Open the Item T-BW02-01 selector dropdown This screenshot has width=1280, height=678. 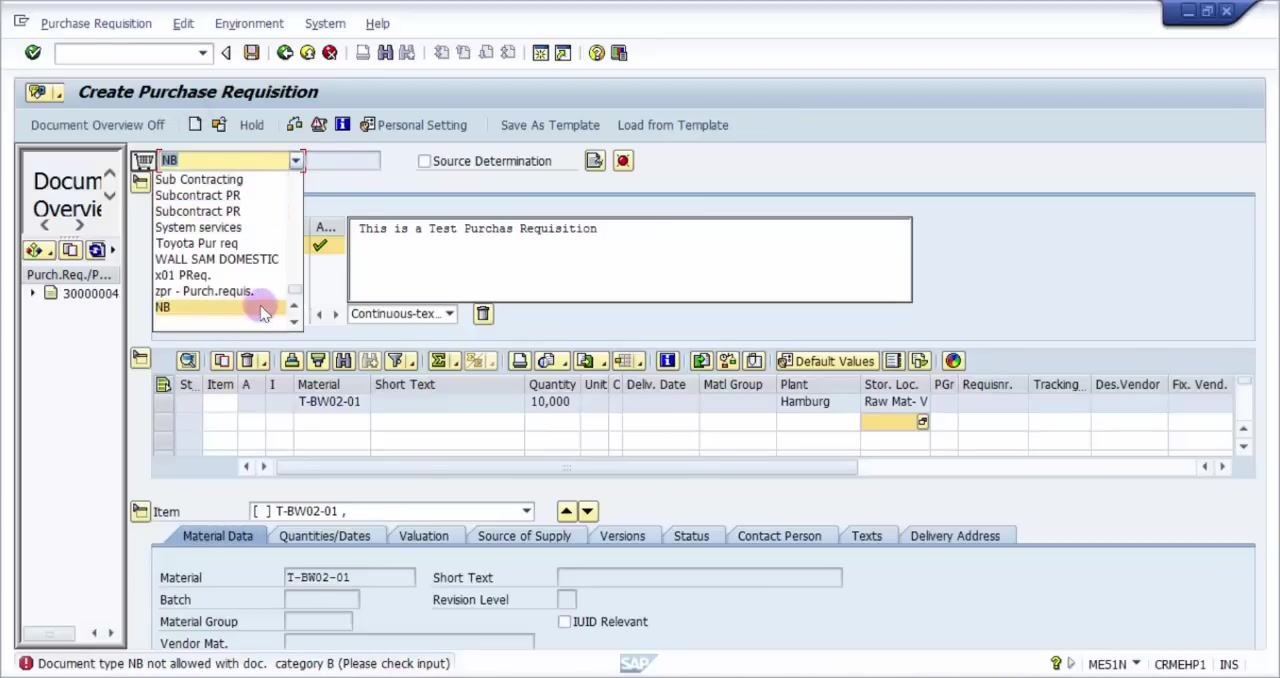pos(527,512)
